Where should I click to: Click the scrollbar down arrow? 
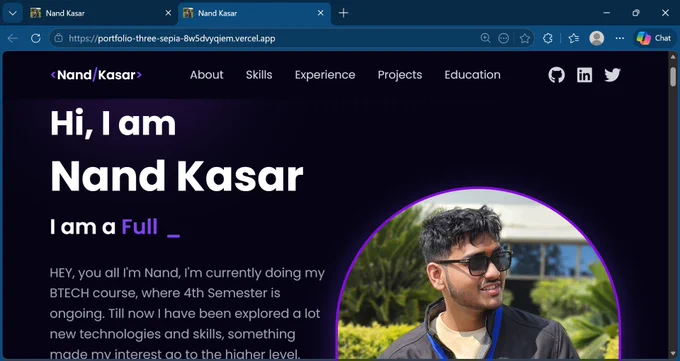point(673,354)
